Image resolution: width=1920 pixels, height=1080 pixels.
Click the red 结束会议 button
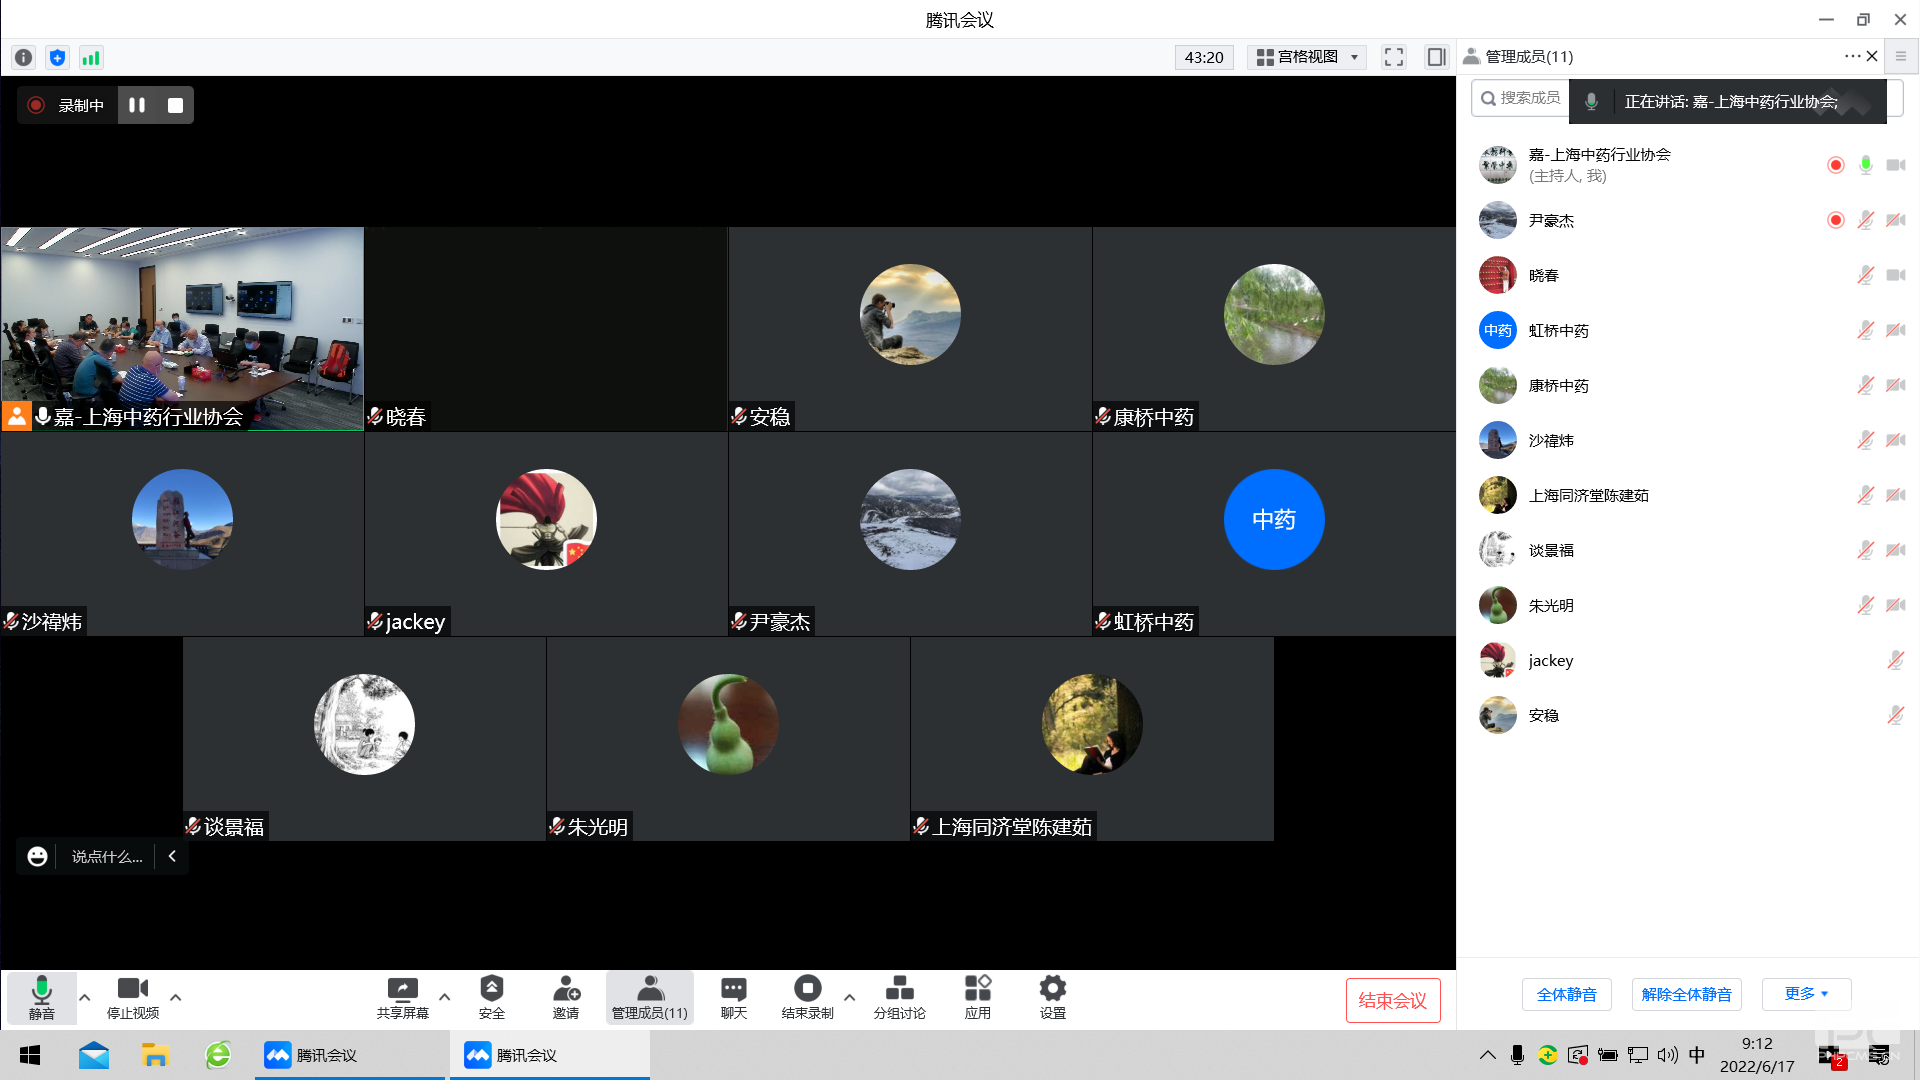[x=1392, y=1000]
